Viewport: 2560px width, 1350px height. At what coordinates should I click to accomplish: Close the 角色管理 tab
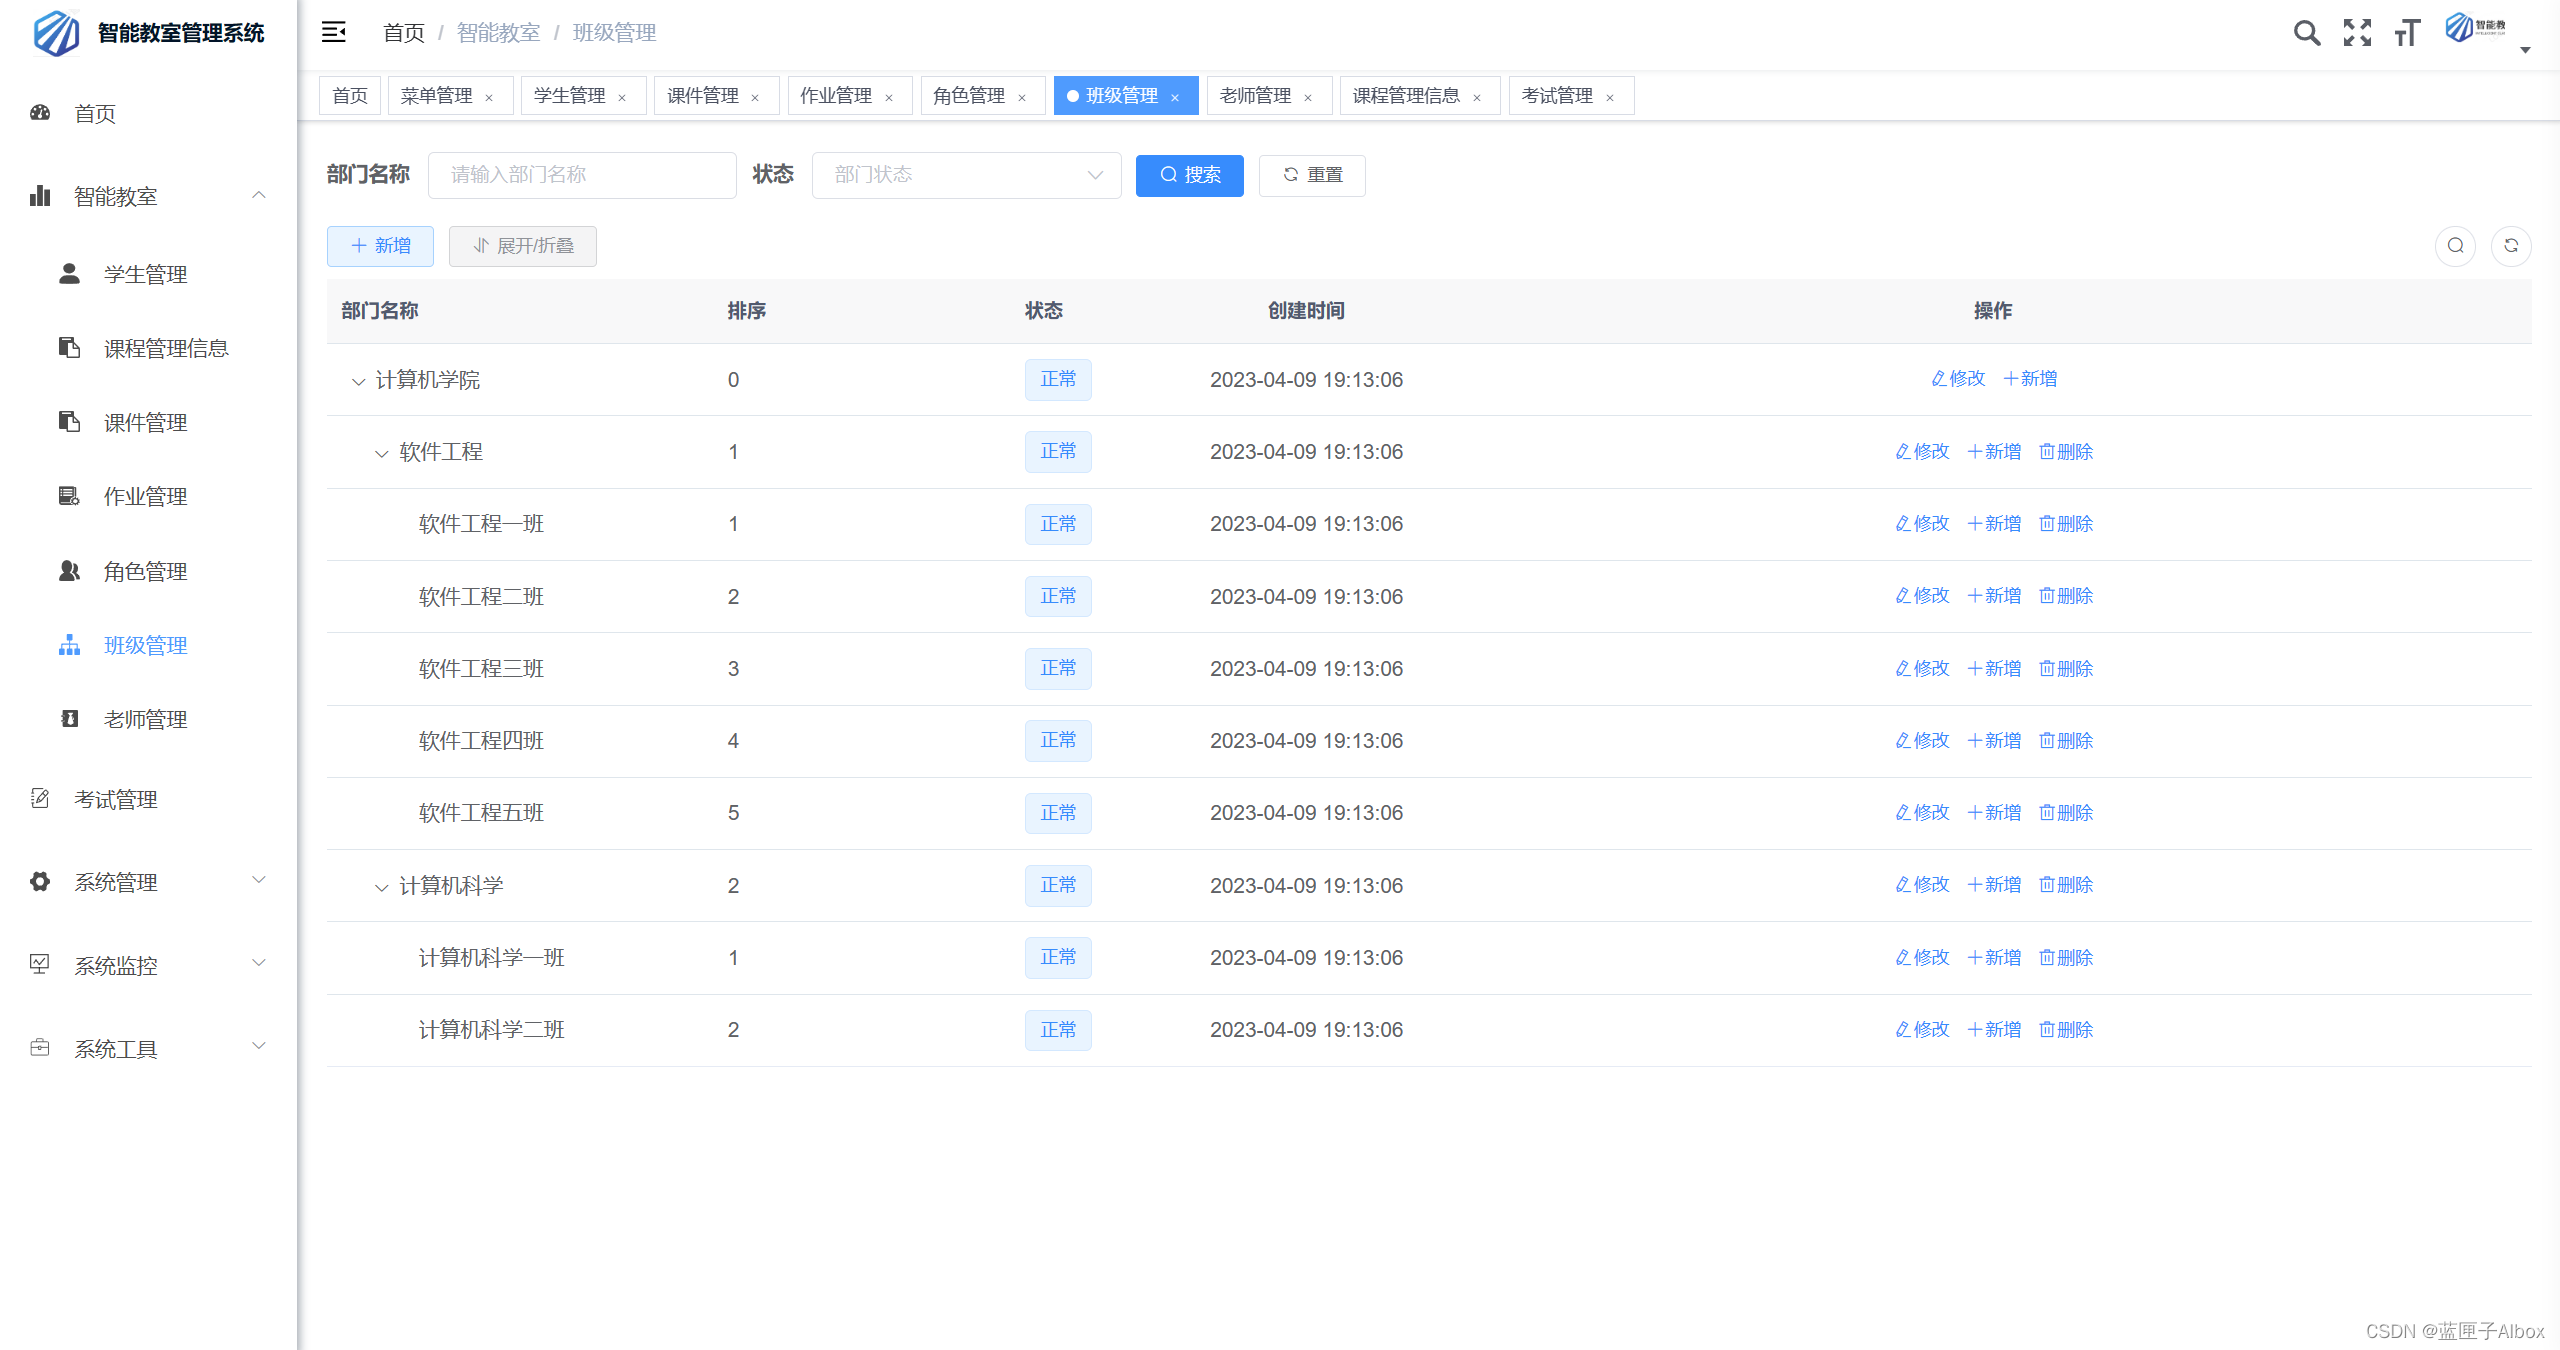click(x=1022, y=97)
